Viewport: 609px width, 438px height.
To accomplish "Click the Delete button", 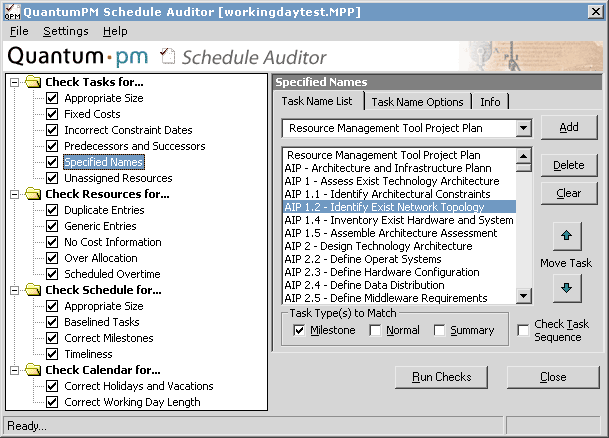I will point(569,165).
